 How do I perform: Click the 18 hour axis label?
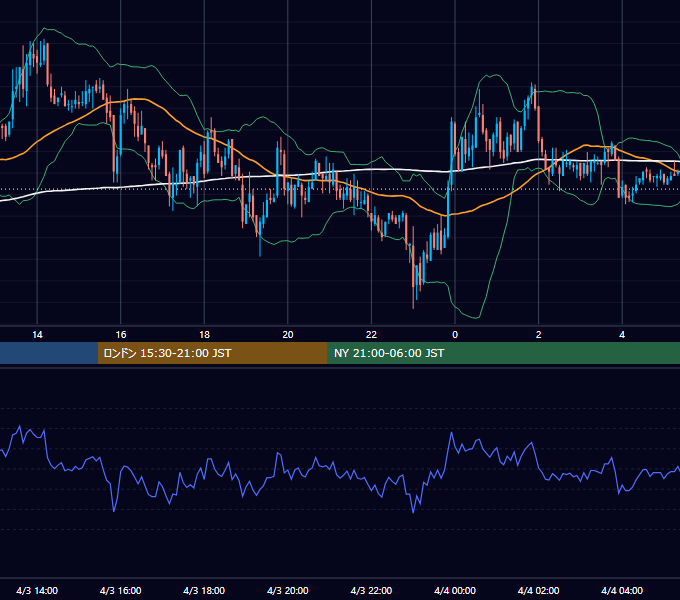coord(204,335)
